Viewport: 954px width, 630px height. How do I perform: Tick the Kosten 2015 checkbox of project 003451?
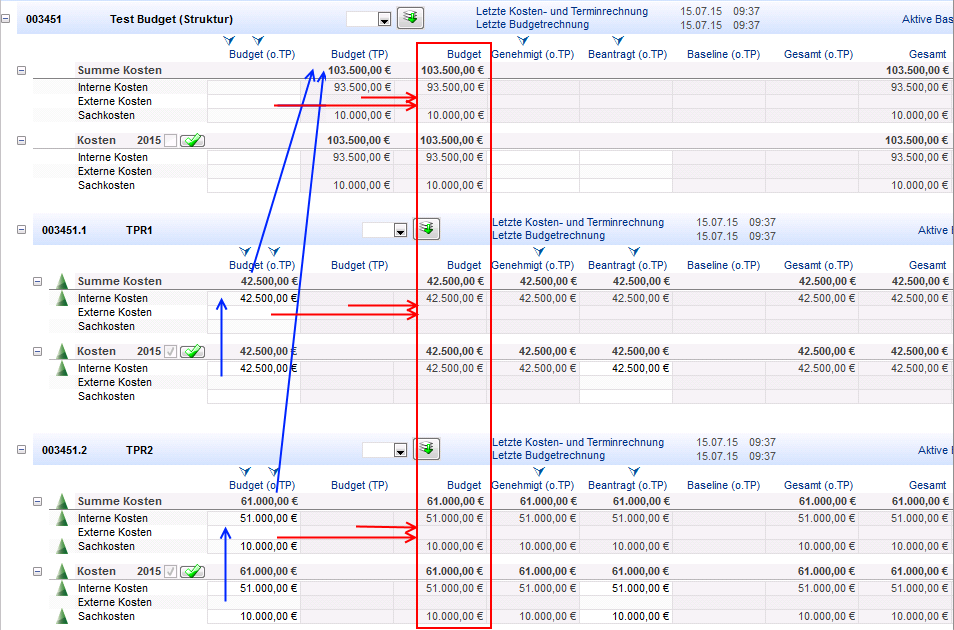pos(170,141)
